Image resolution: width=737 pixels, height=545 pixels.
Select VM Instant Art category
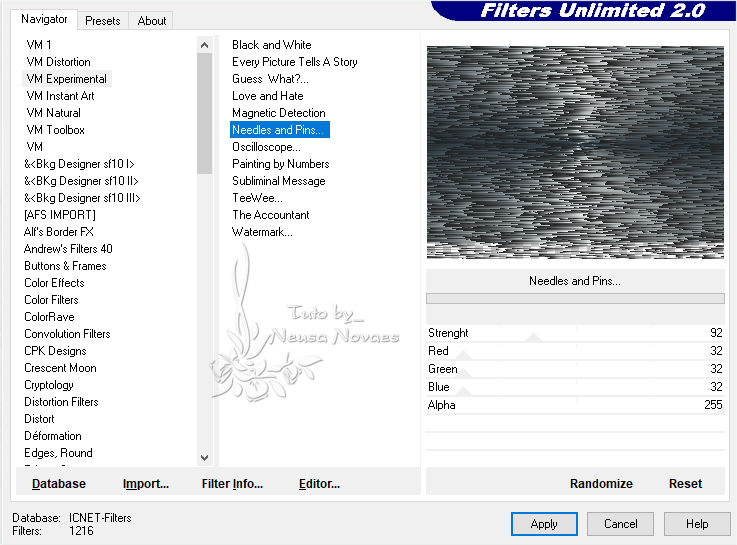61,96
